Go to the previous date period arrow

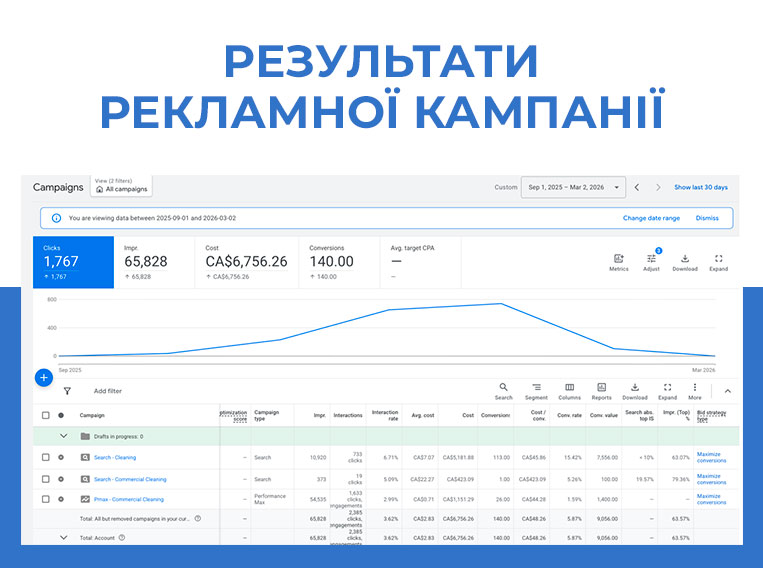point(636,187)
